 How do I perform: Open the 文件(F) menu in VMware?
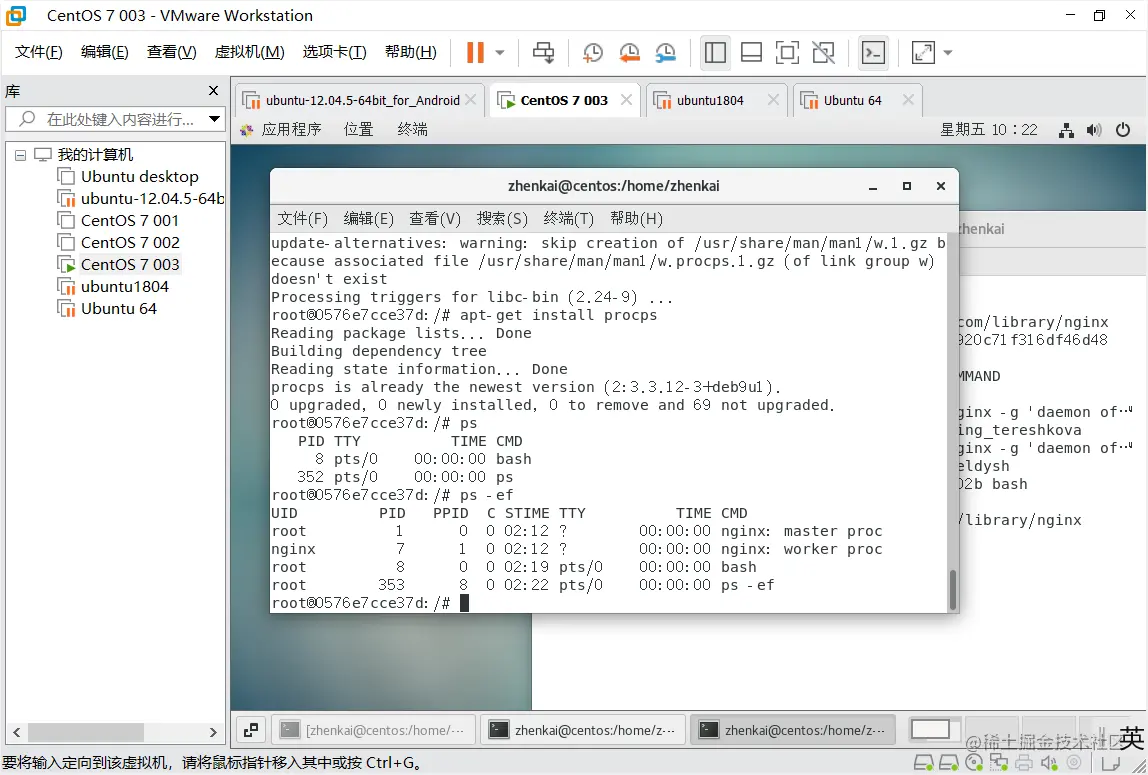coord(39,52)
